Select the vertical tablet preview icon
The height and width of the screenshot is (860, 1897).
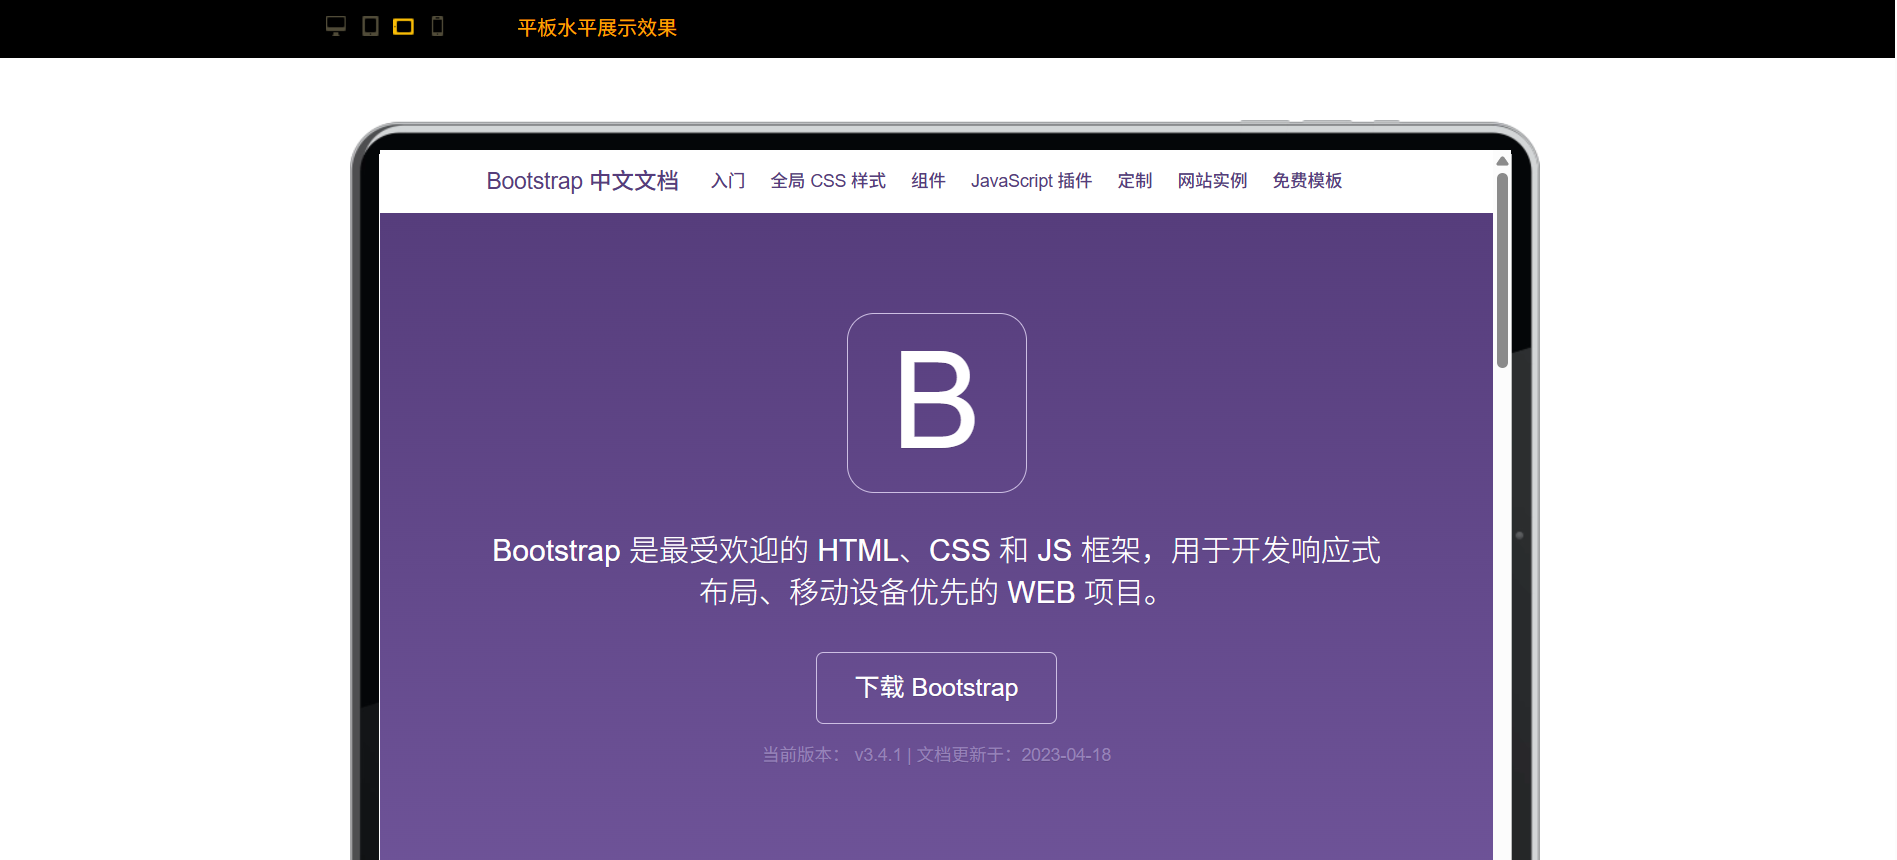(x=370, y=26)
